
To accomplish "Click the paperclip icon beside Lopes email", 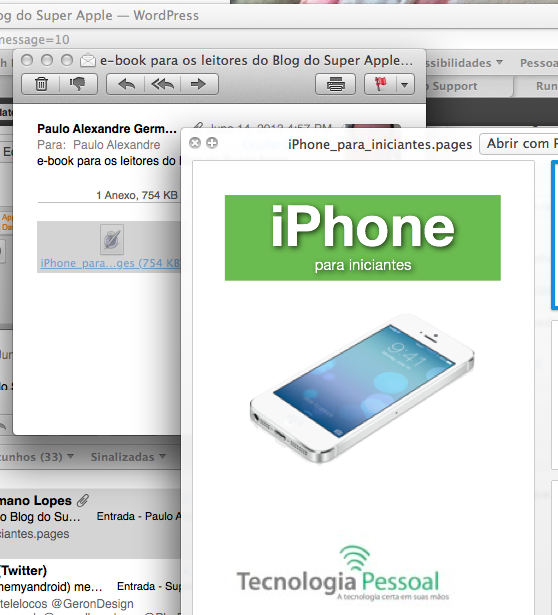I will tap(83, 500).
